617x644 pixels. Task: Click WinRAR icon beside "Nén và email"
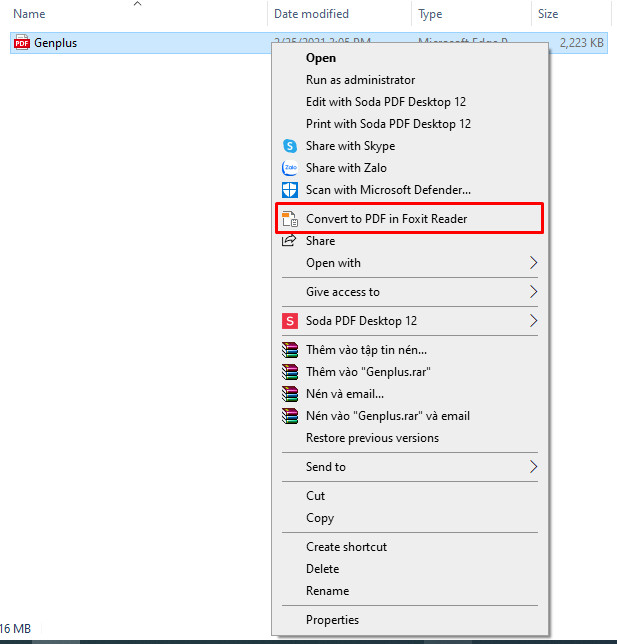[290, 394]
